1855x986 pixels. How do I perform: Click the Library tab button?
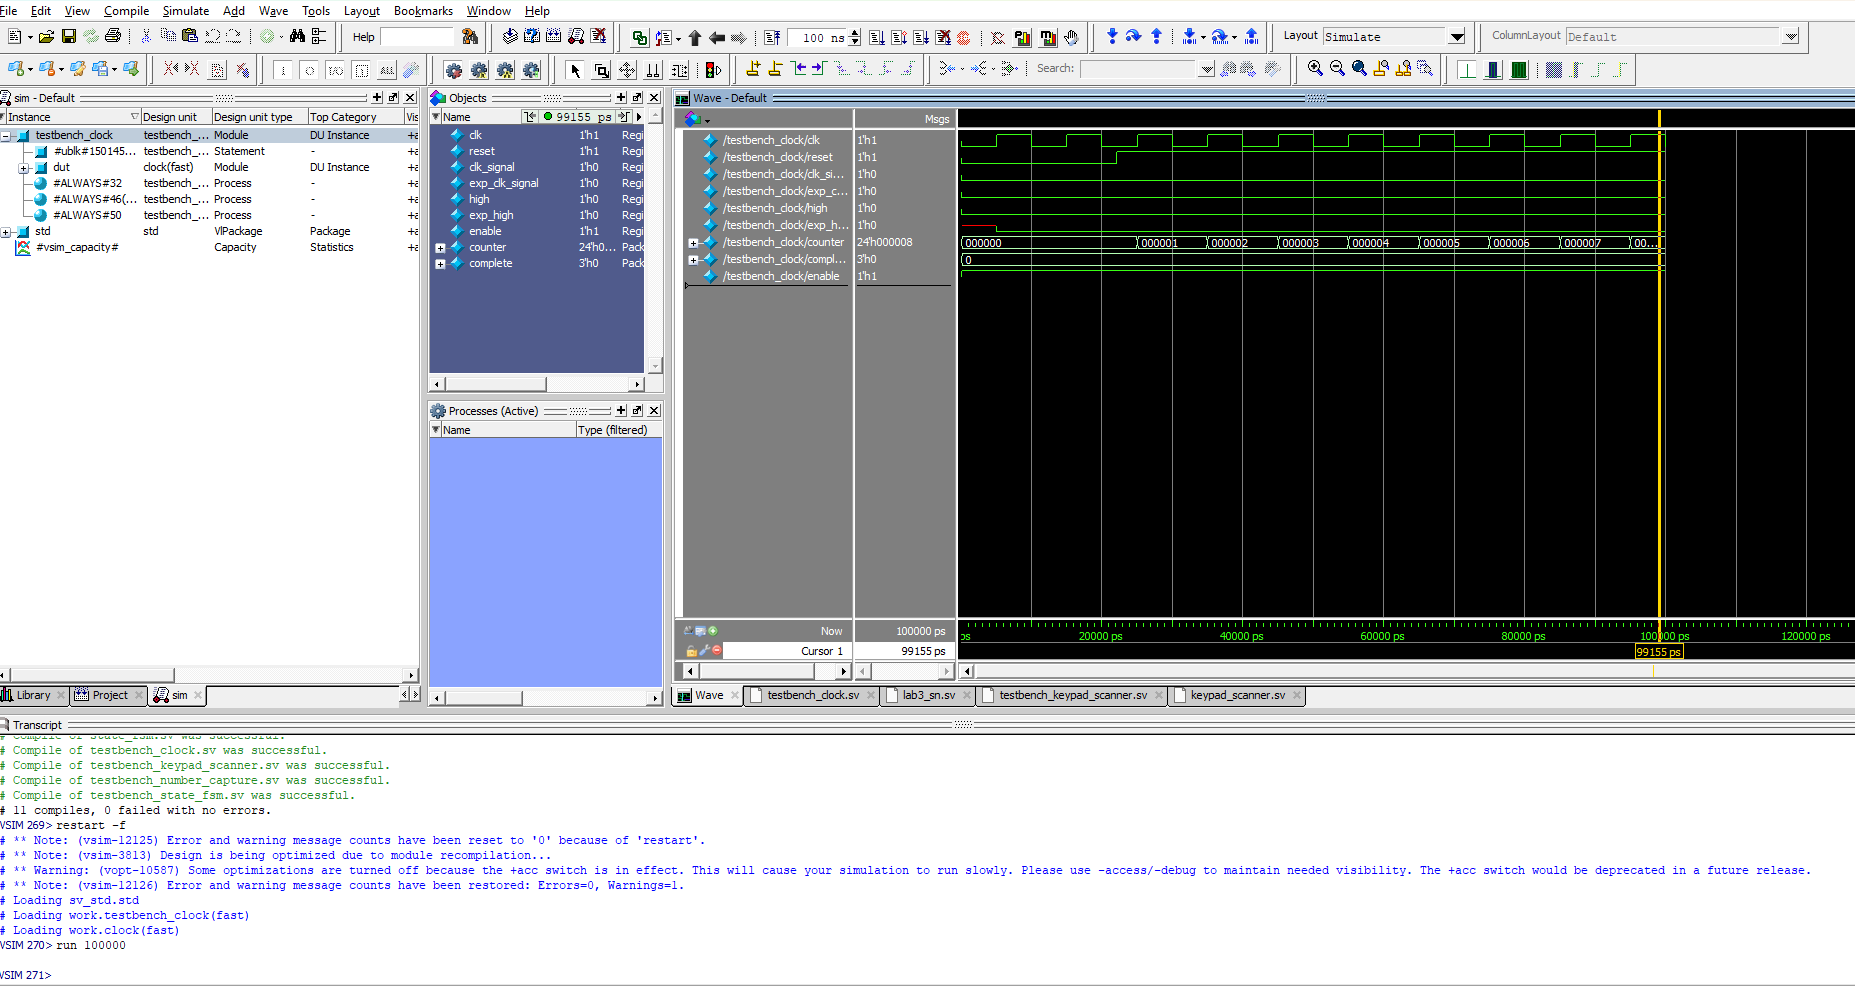33,695
